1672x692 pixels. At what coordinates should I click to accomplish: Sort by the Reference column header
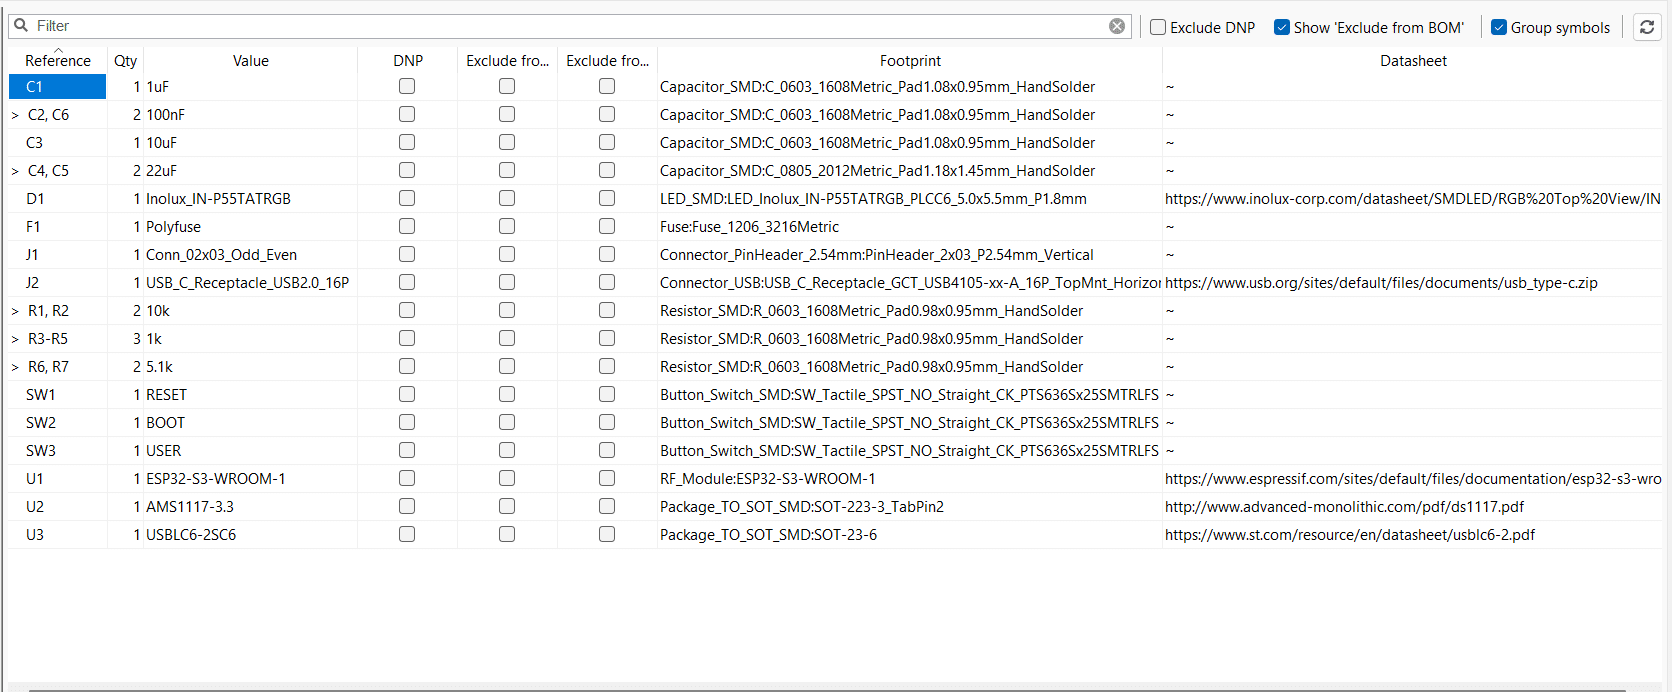[58, 60]
